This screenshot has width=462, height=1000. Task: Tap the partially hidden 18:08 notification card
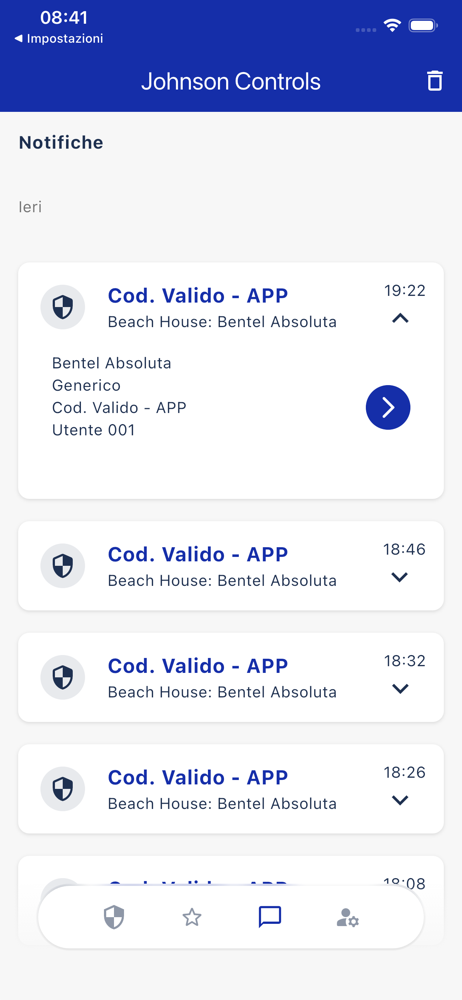pos(231,871)
